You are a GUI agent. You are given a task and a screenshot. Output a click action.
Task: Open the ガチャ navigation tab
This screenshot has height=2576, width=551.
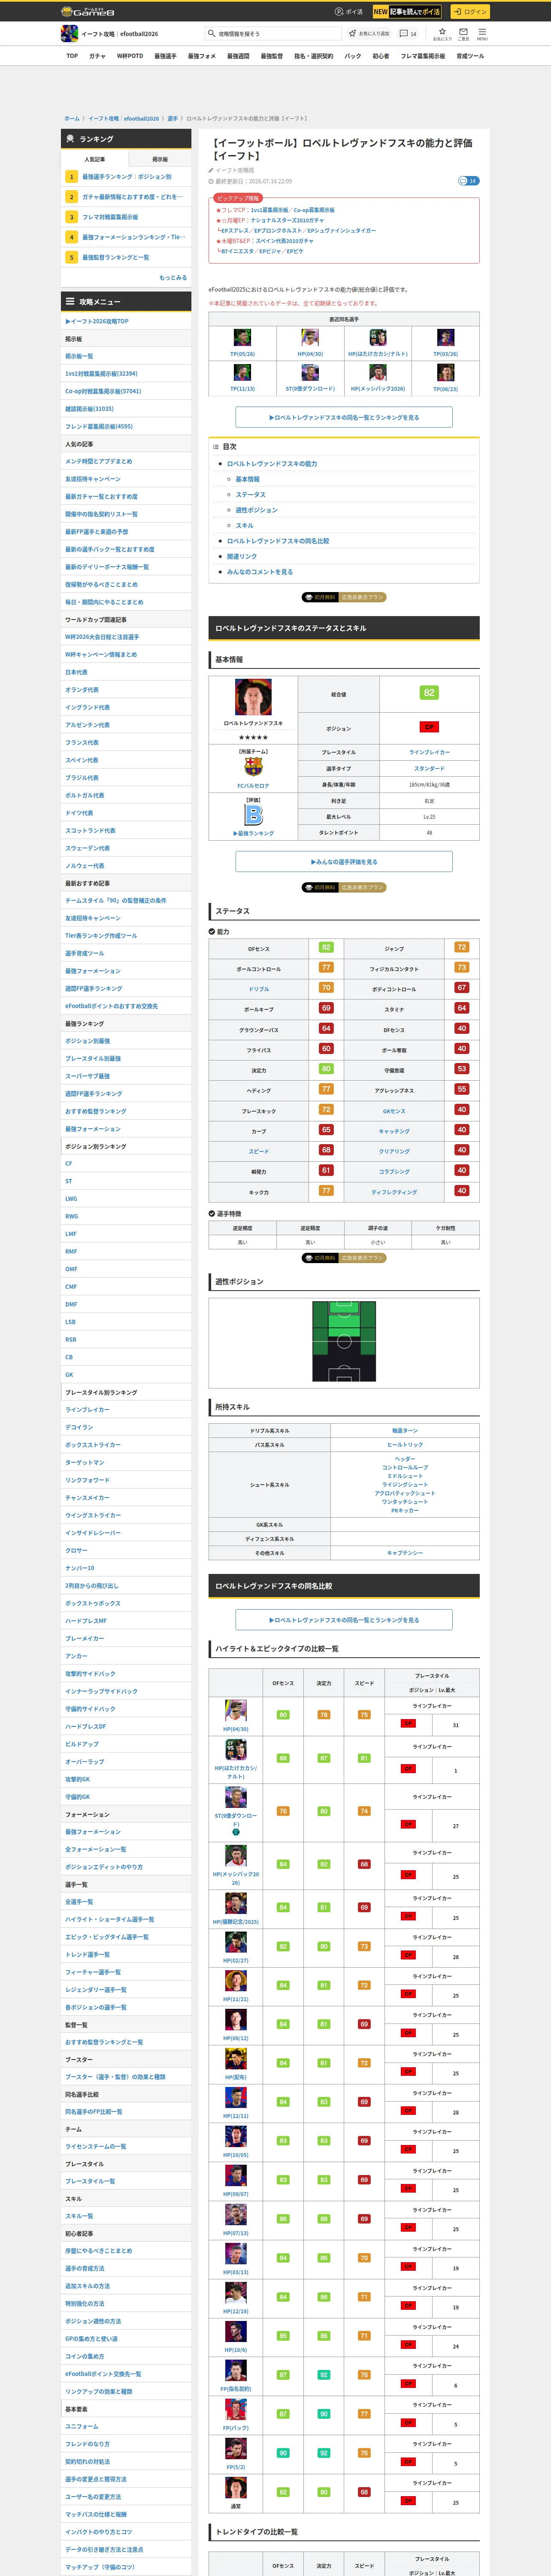pyautogui.click(x=97, y=56)
